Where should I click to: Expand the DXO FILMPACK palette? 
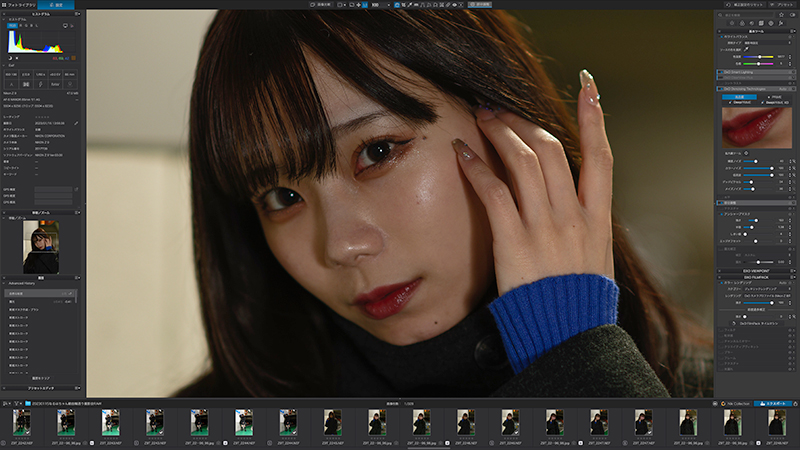click(x=756, y=277)
